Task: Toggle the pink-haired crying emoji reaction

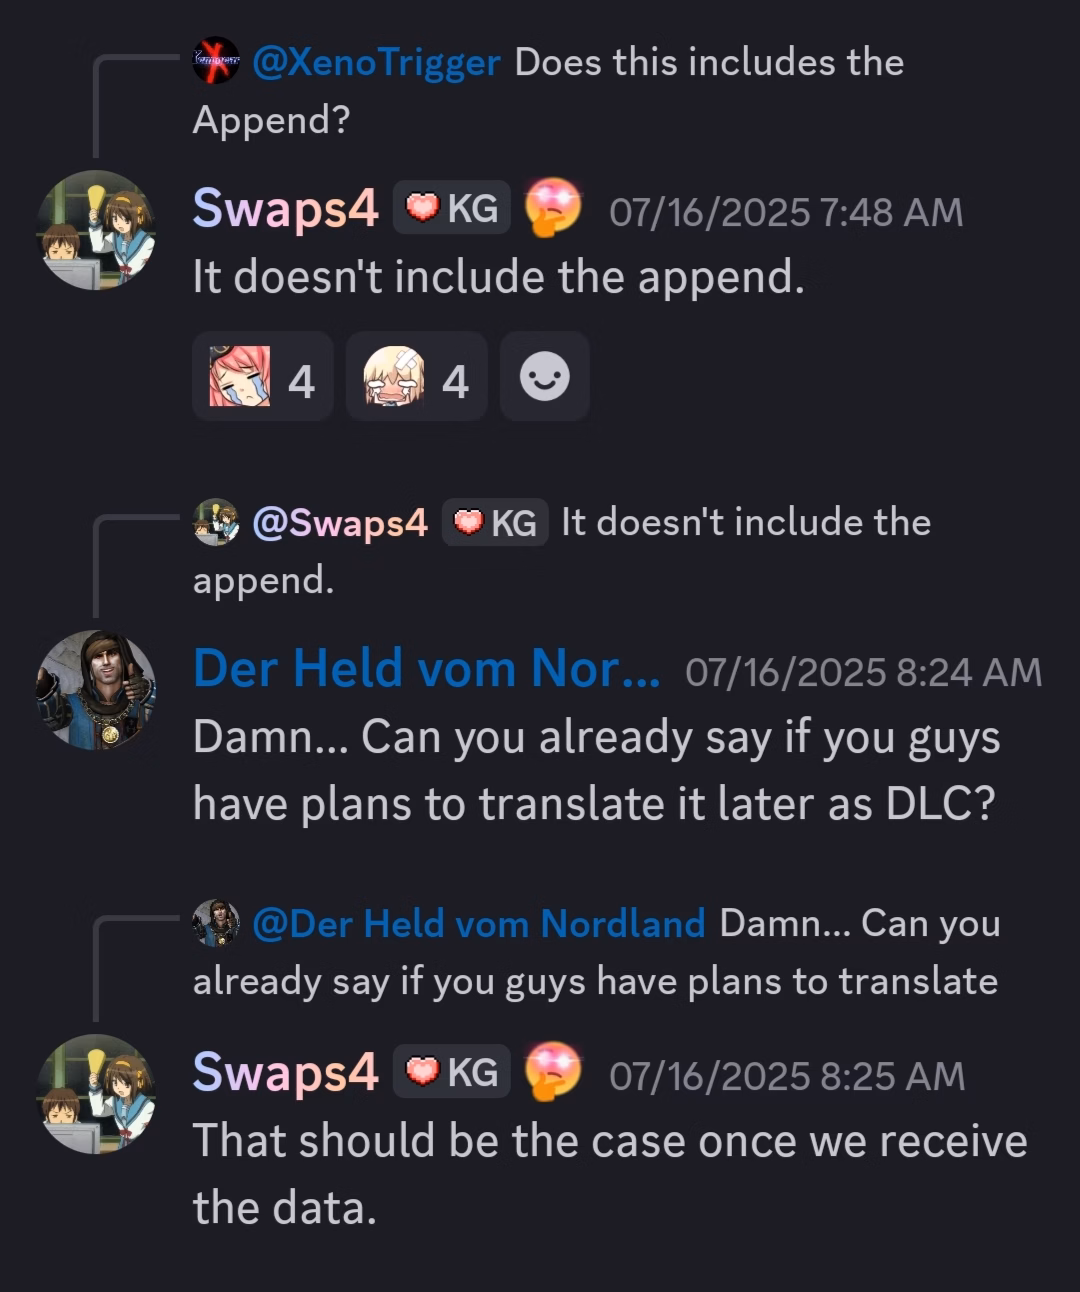Action: tap(263, 376)
